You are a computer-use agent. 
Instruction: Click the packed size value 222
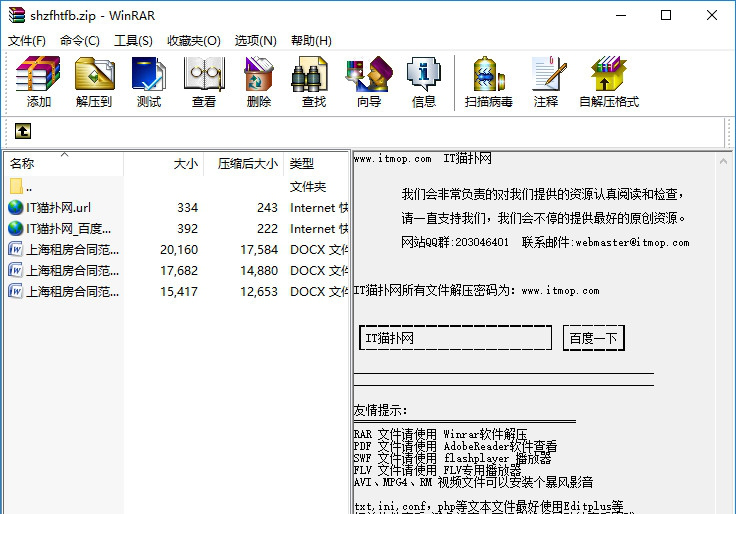268,229
